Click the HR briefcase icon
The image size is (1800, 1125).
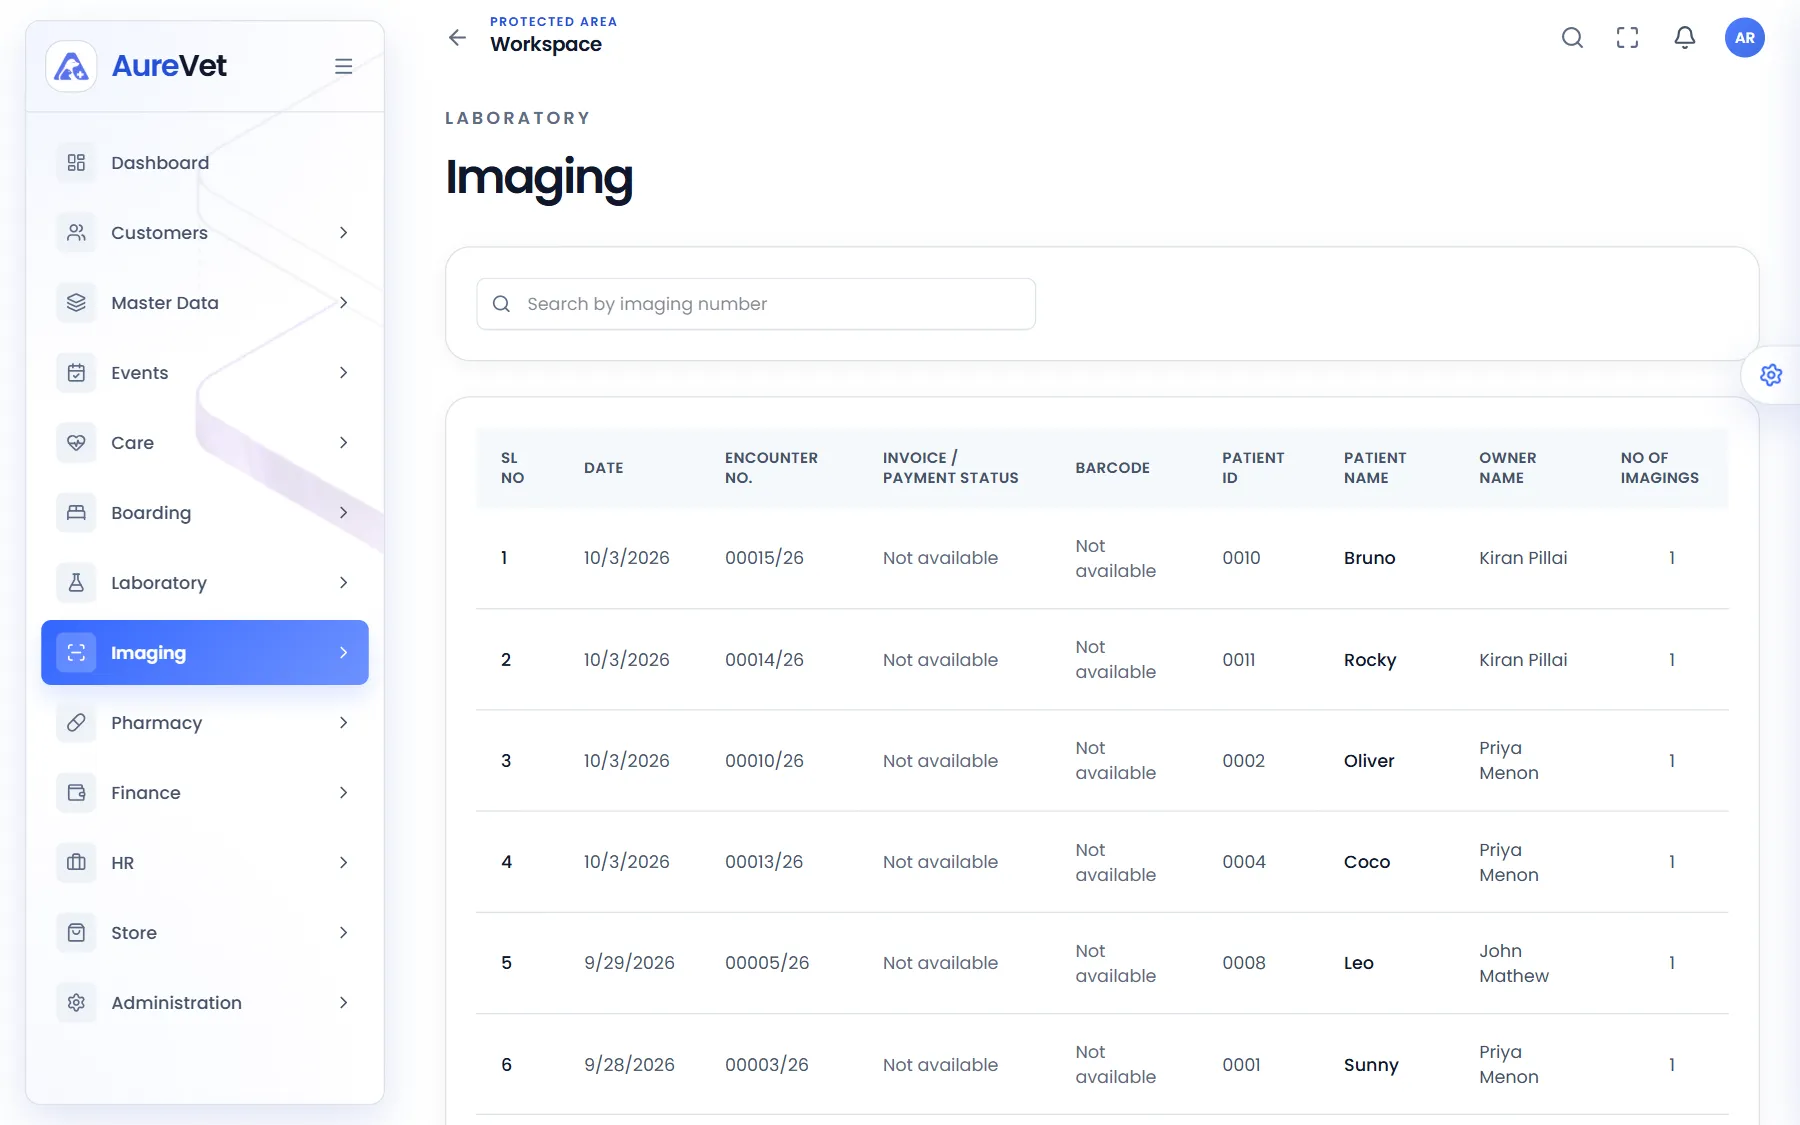(x=76, y=863)
